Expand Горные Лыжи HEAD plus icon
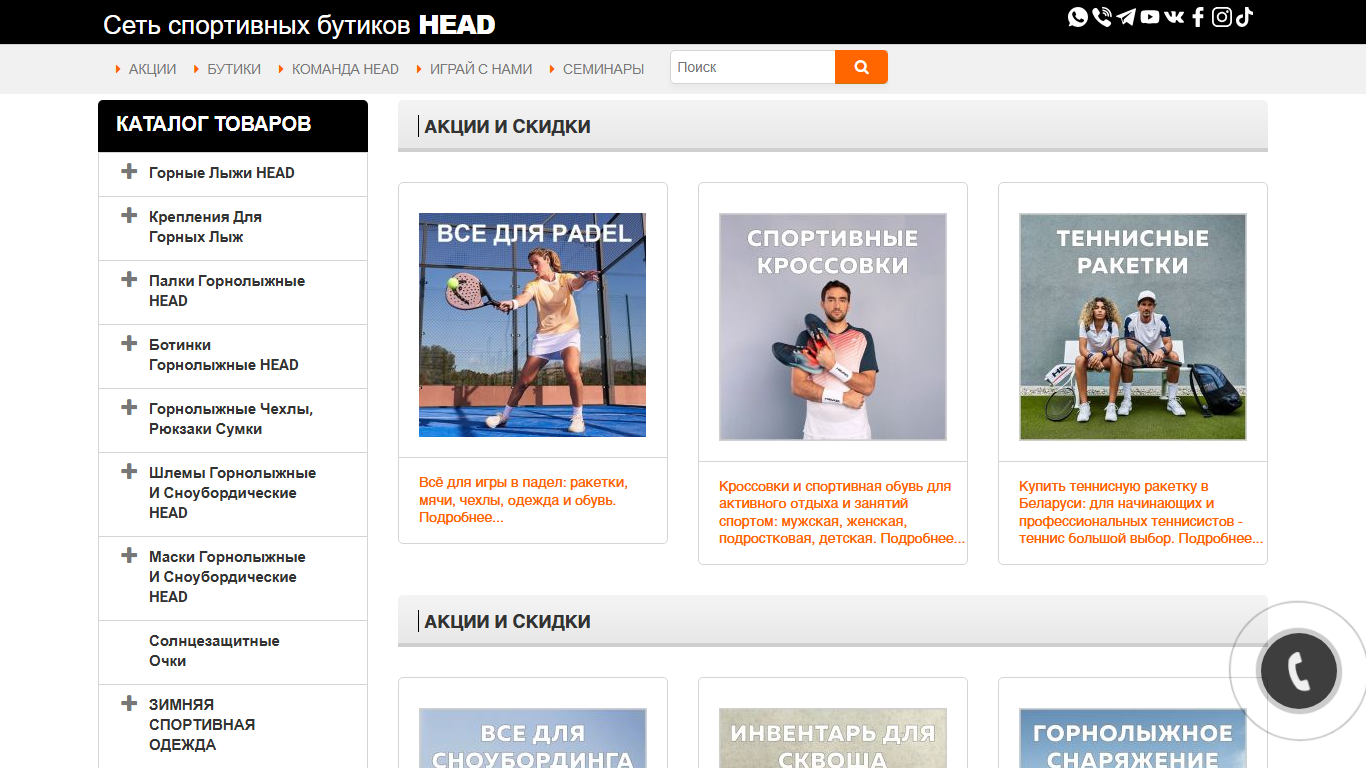This screenshot has height=768, width=1366. 129,171
